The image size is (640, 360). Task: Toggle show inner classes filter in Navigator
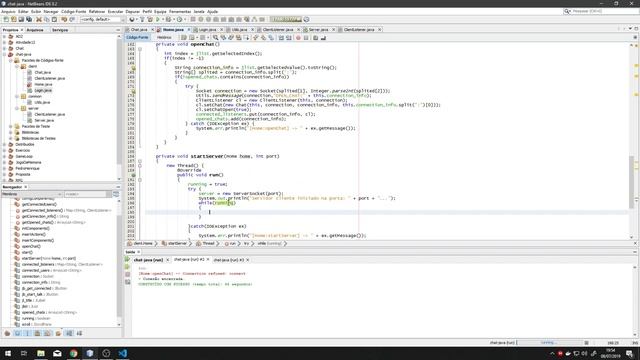point(48,333)
